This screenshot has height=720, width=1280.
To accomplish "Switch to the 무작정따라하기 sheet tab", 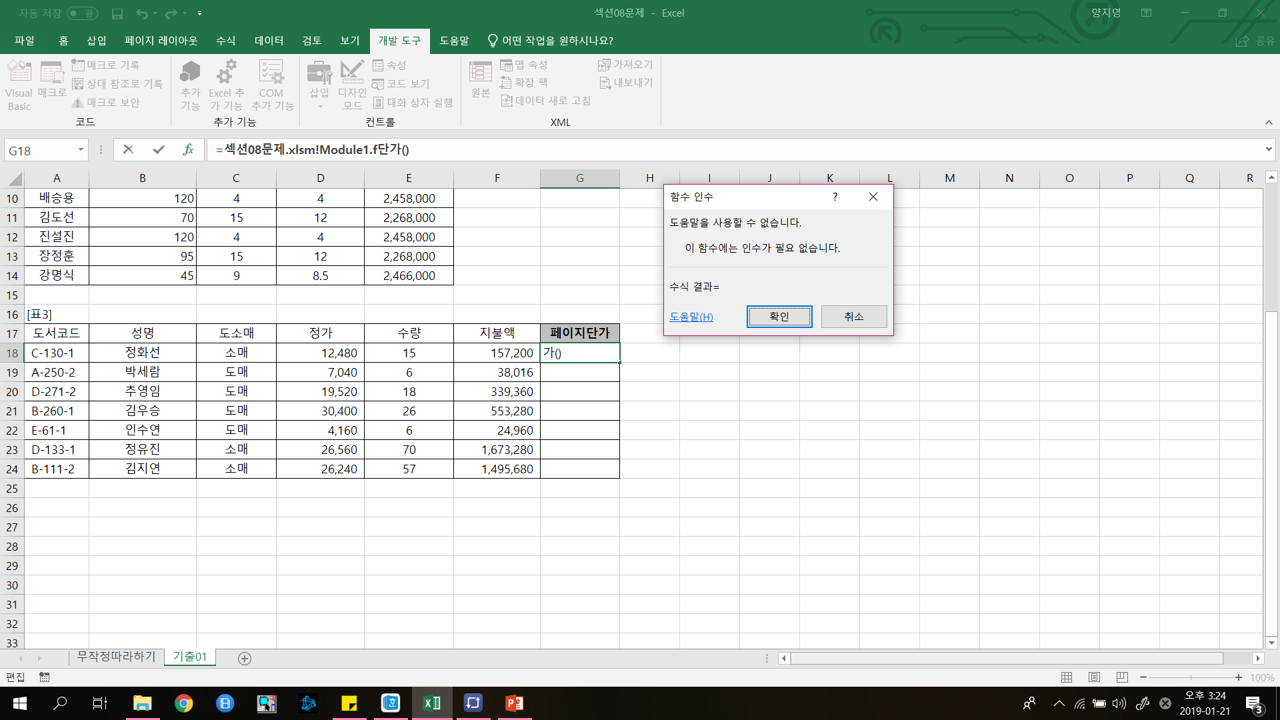I will click(116, 657).
